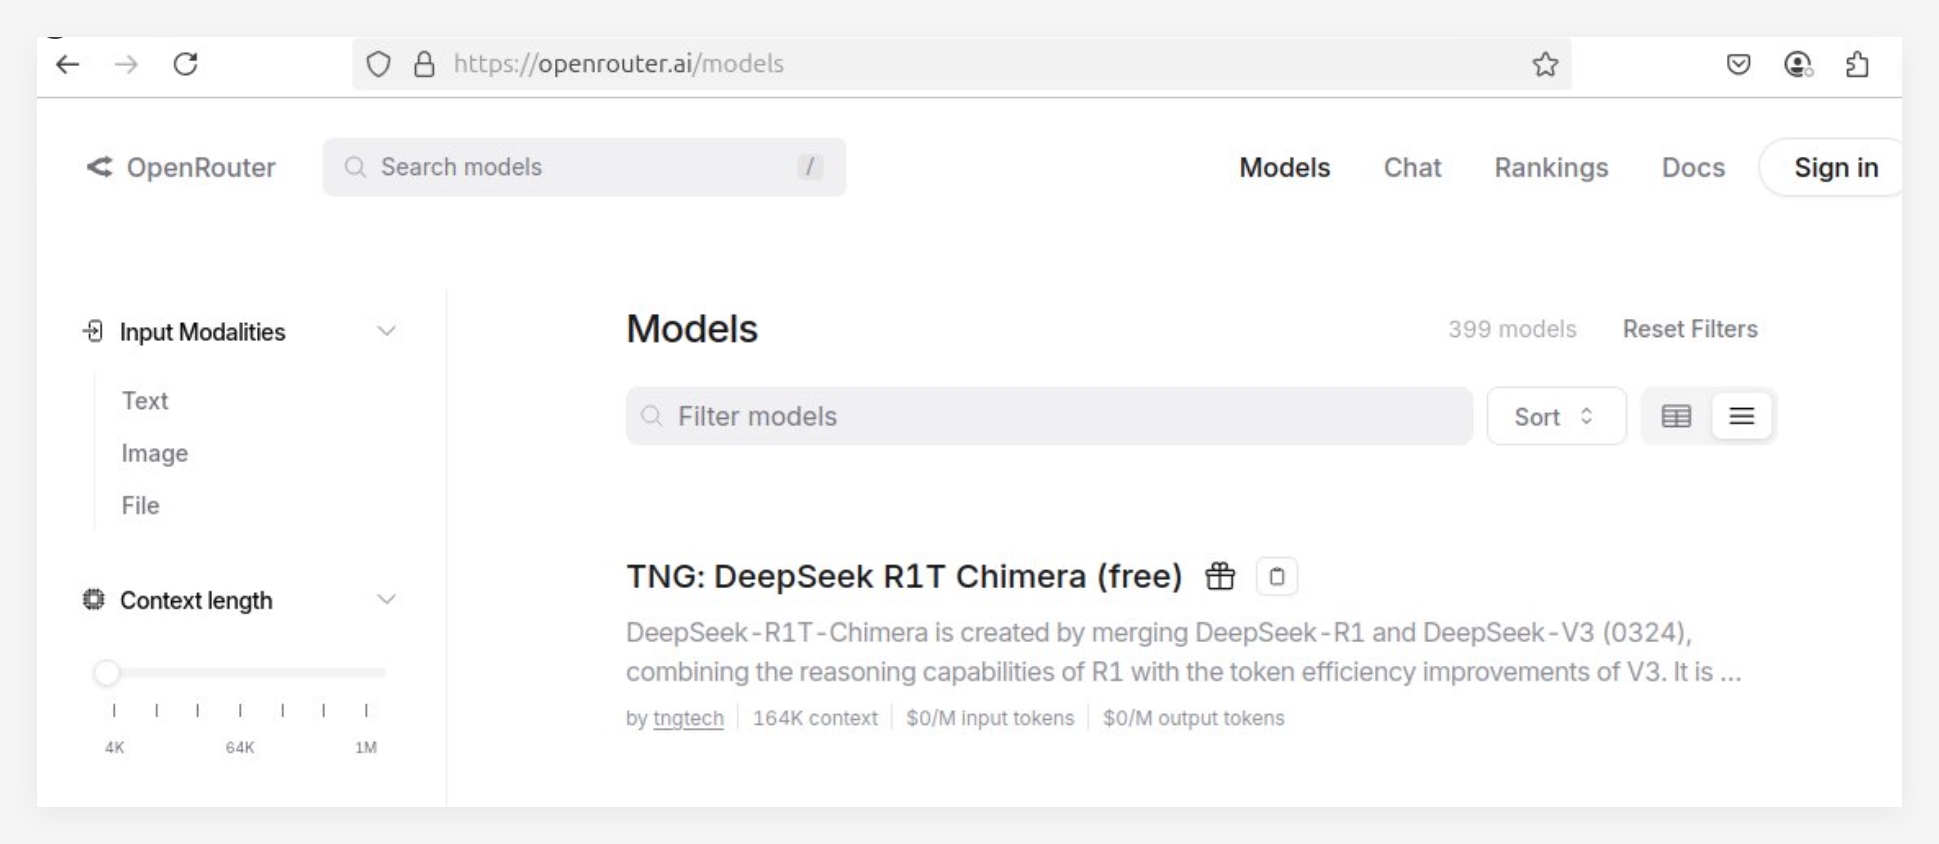This screenshot has width=1939, height=844.
Task: Click the browser back arrow
Action: click(x=67, y=65)
